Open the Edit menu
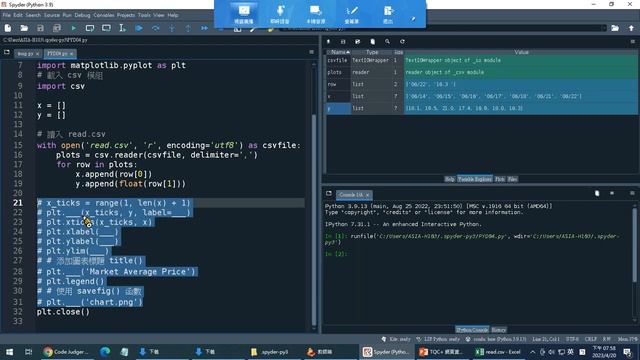Viewport: 640px width, 360px height. coord(18,15)
